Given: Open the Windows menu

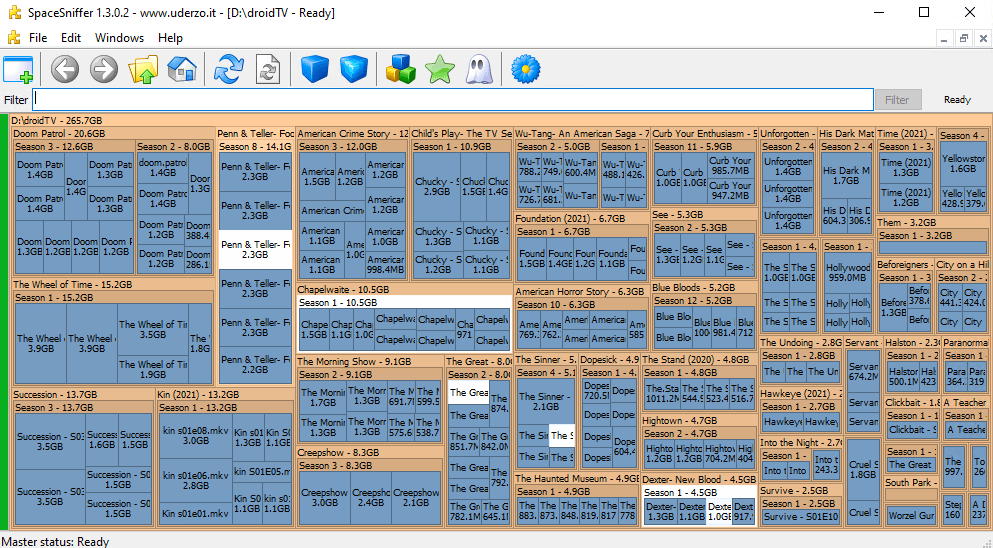Looking at the screenshot, I should 119,38.
